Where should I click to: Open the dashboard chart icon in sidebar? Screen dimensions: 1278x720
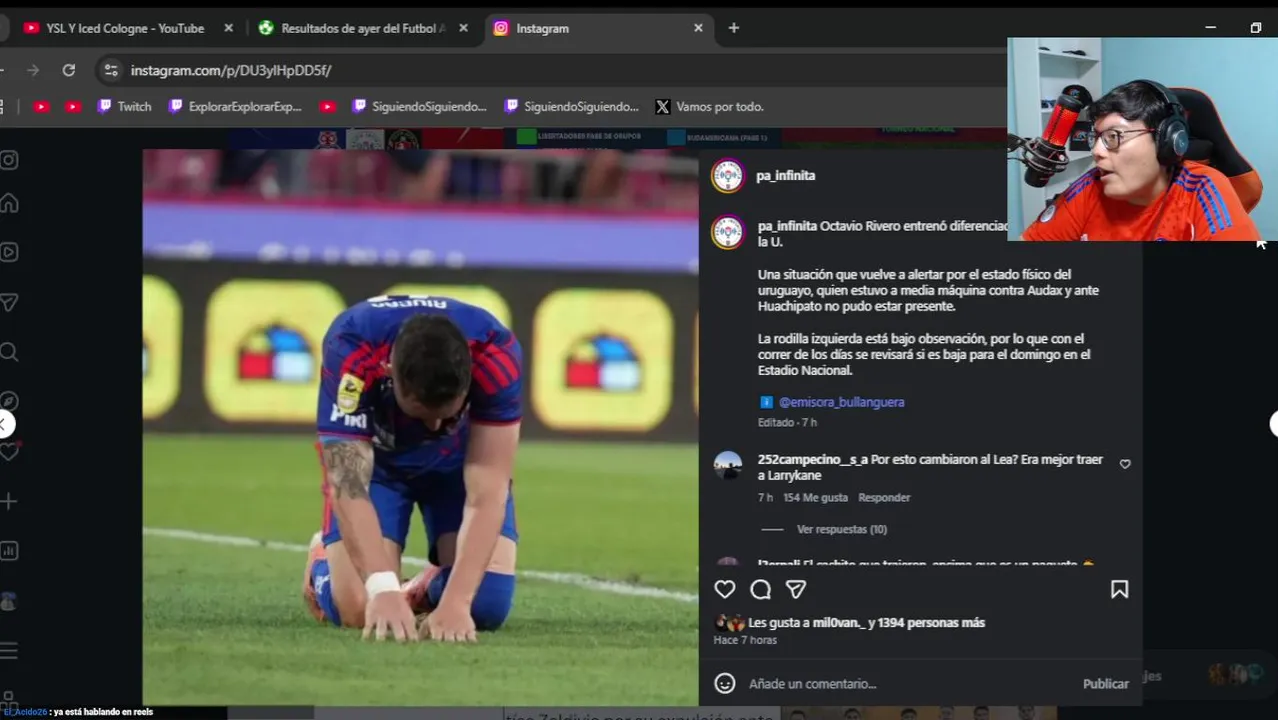click(9, 551)
